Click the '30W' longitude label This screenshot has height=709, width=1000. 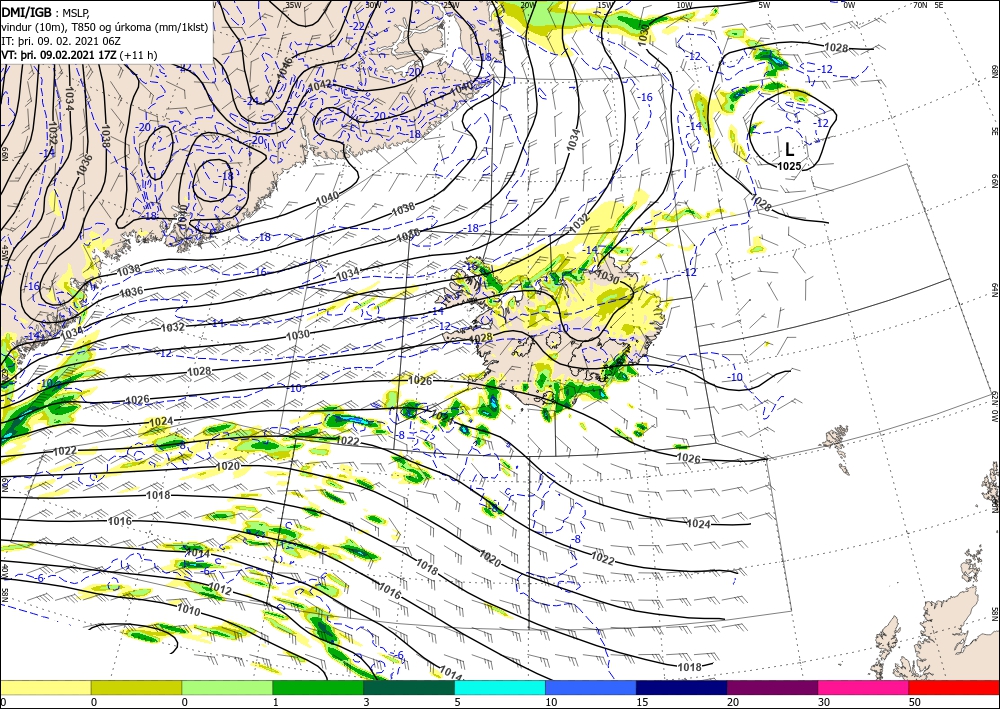coord(373,5)
